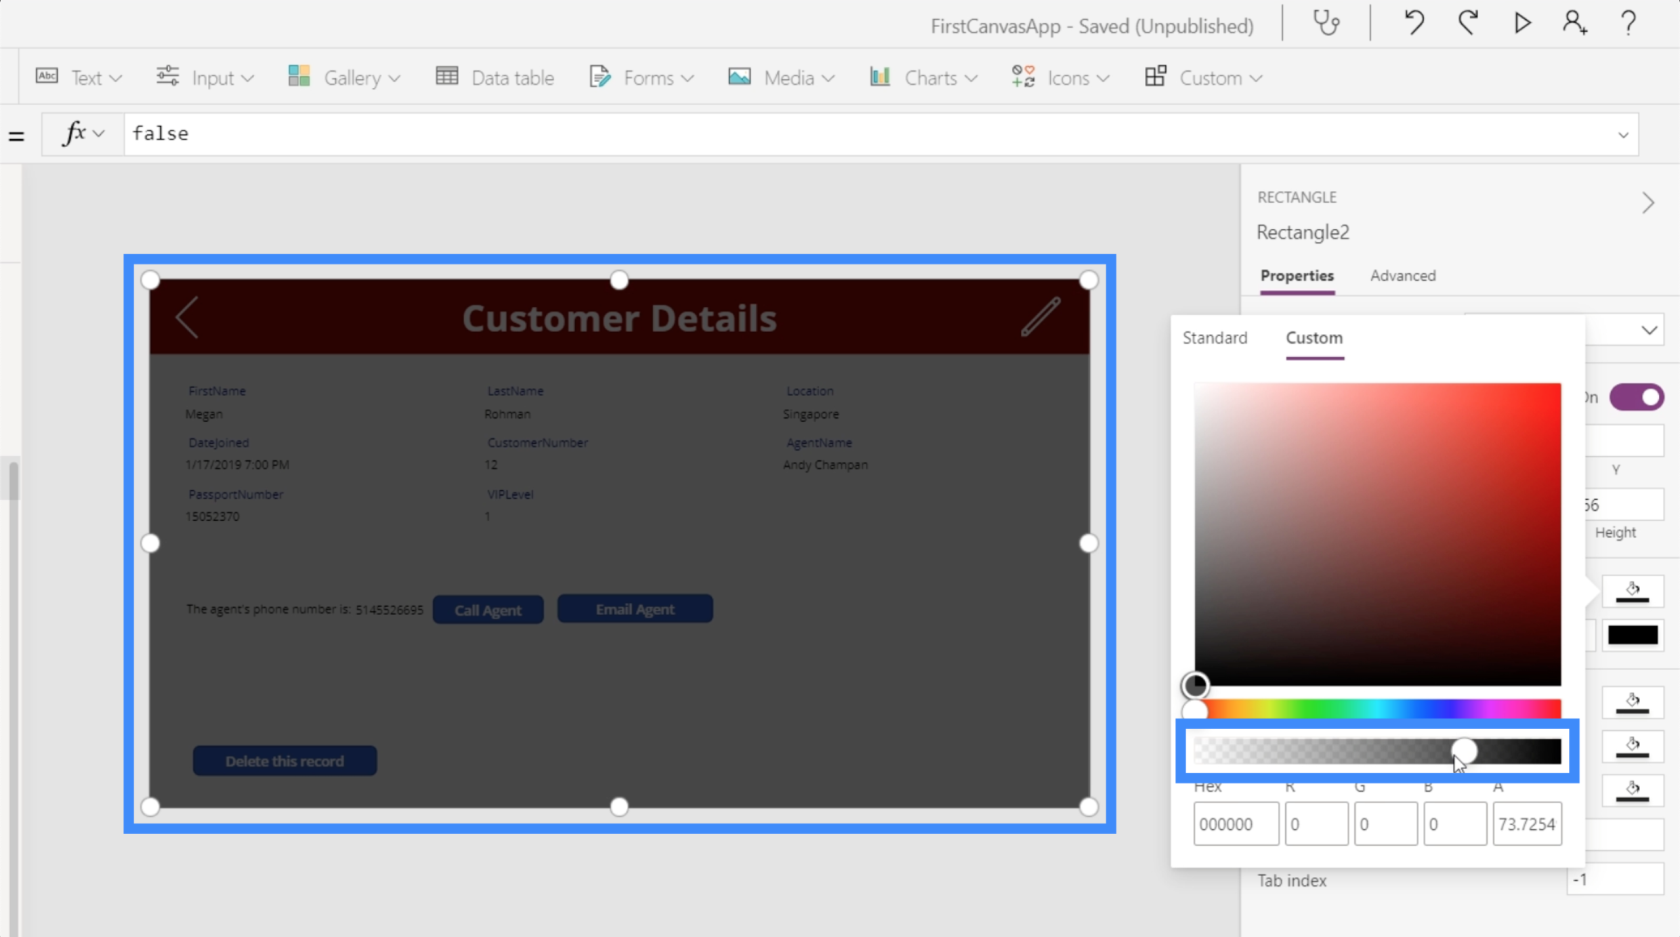Click the back arrow in app header
This screenshot has width=1680, height=937.
tap(187, 318)
